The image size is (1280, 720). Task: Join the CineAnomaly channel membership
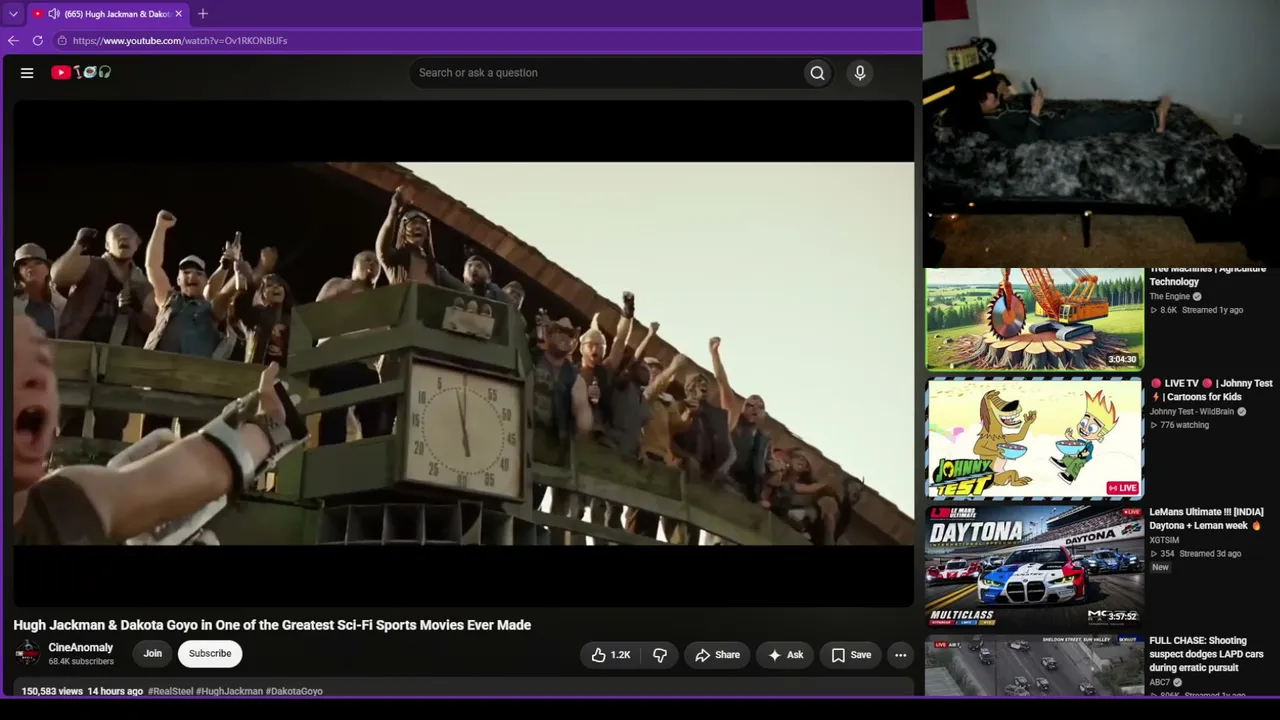pyautogui.click(x=152, y=654)
